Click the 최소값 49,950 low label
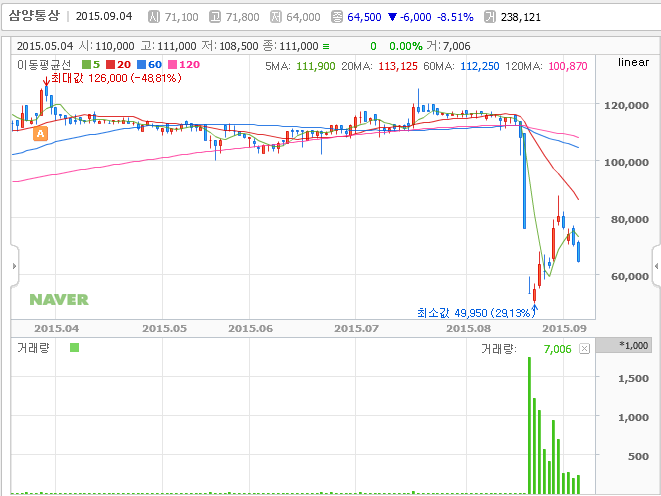Viewport: 661px width, 496px height. (473, 313)
